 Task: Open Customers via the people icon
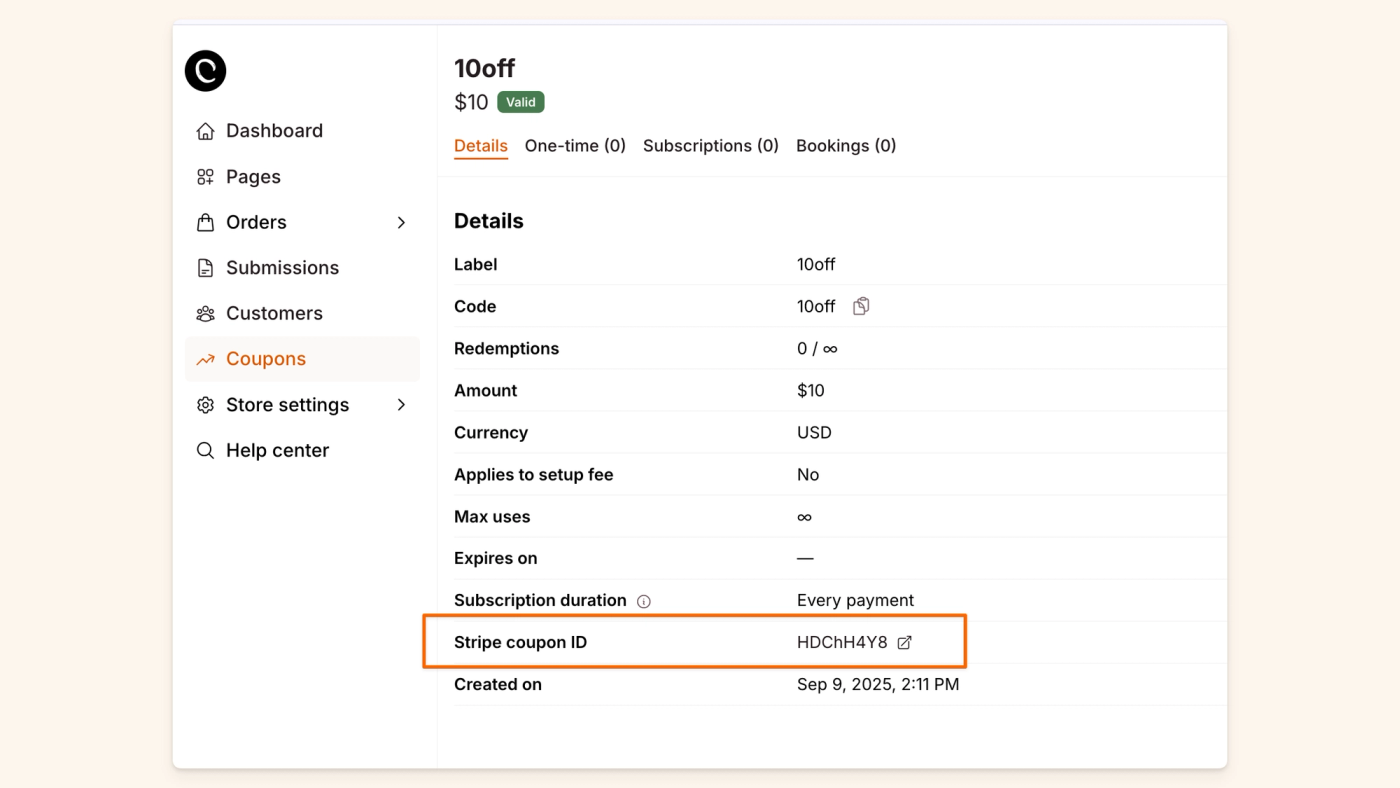(x=205, y=313)
